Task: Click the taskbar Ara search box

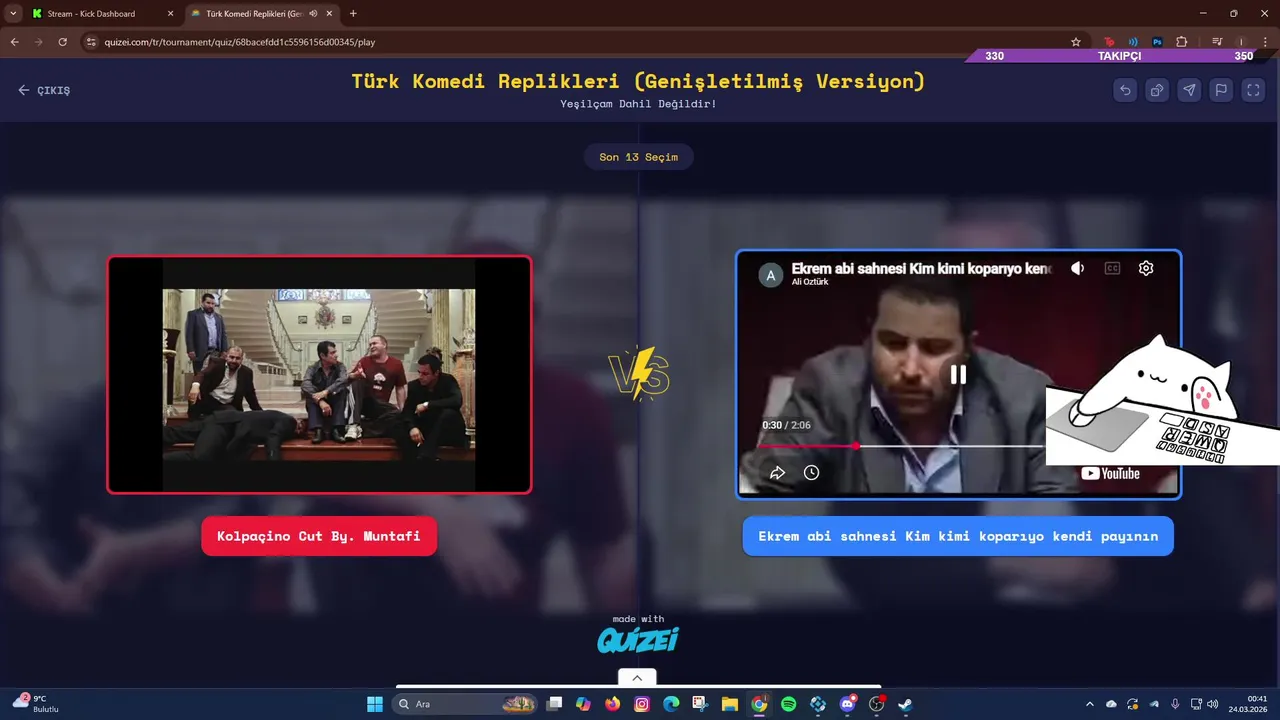Action: 465,704
